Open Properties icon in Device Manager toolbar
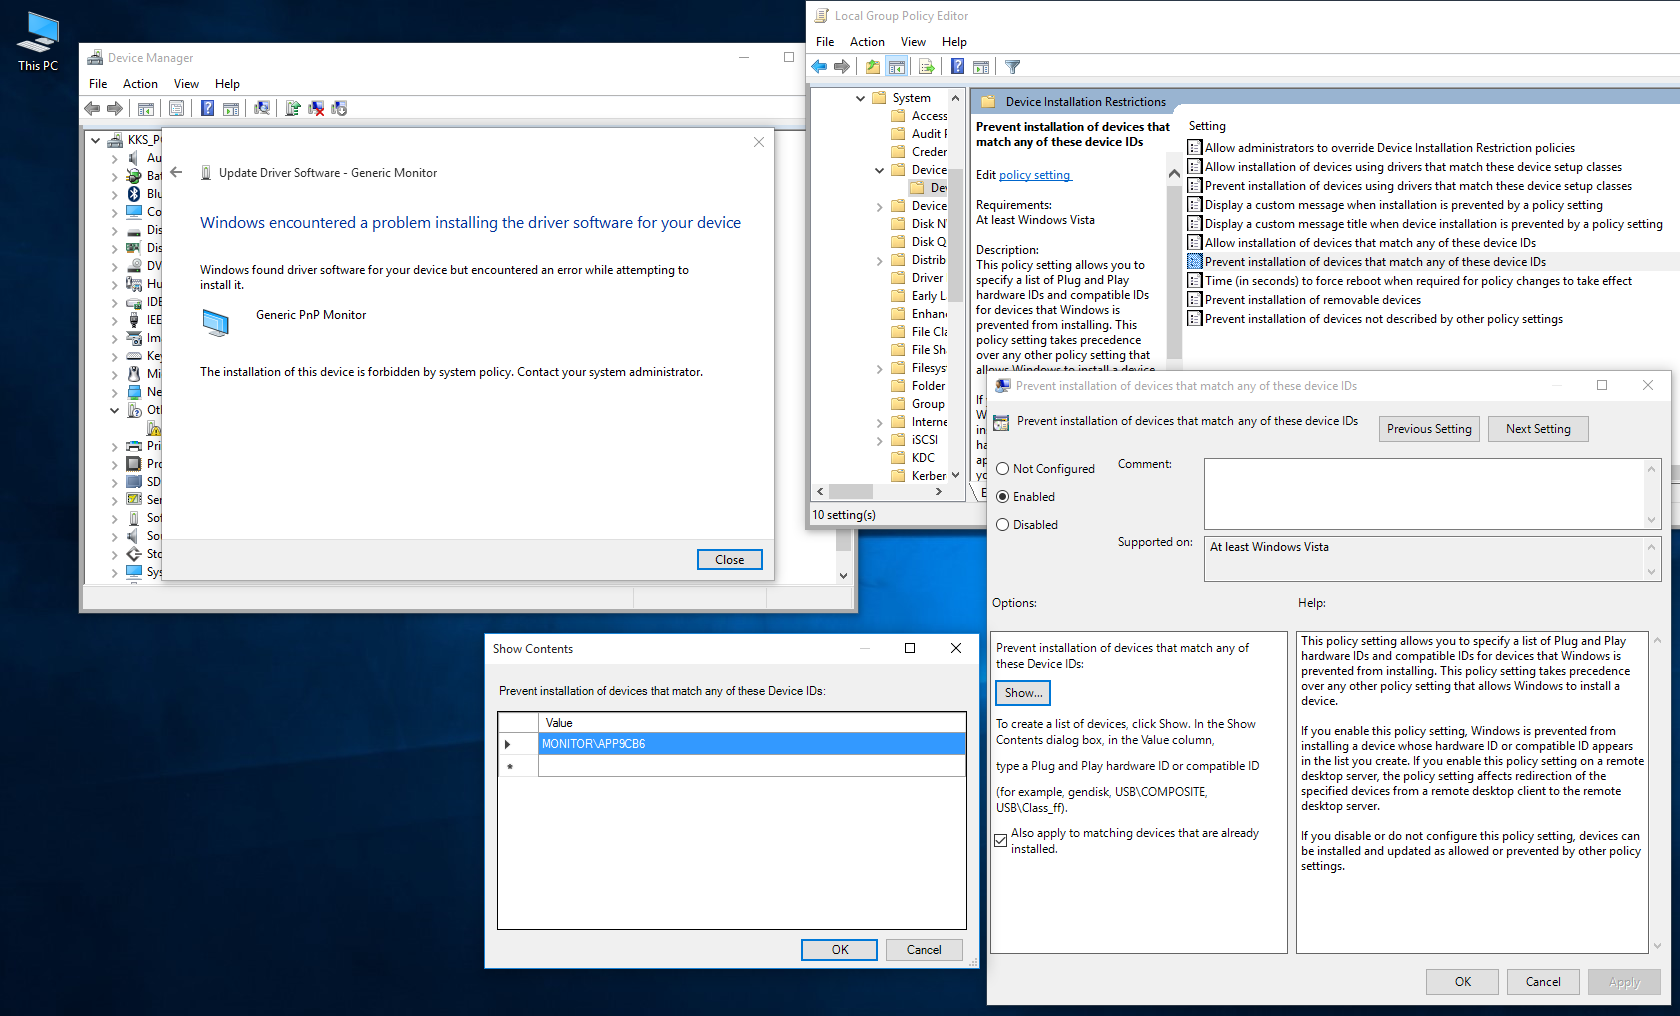1680x1016 pixels. pyautogui.click(x=177, y=108)
